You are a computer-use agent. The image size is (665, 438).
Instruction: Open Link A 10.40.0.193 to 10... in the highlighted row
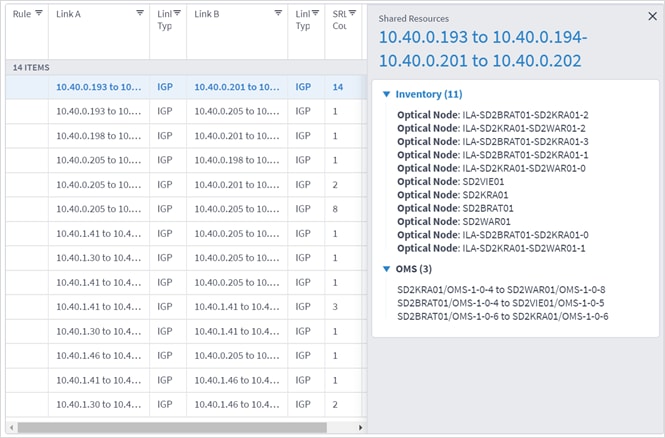click(98, 87)
